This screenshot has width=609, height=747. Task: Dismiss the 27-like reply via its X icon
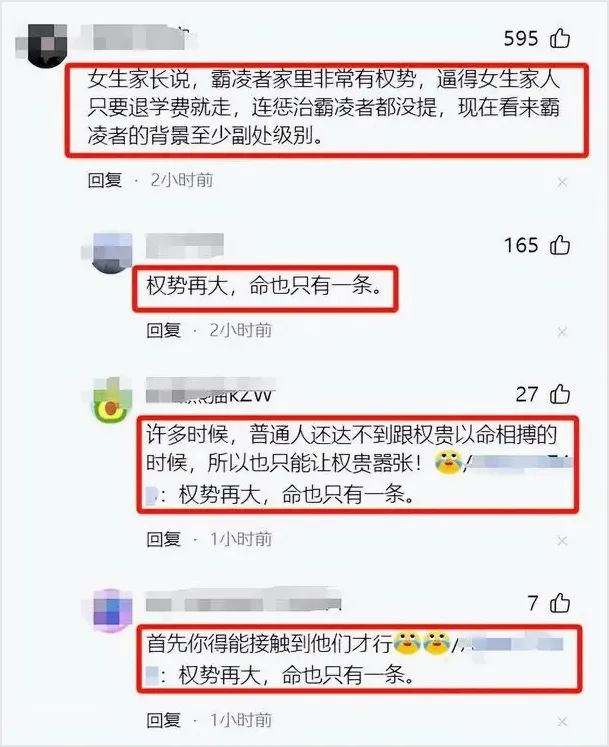click(562, 541)
